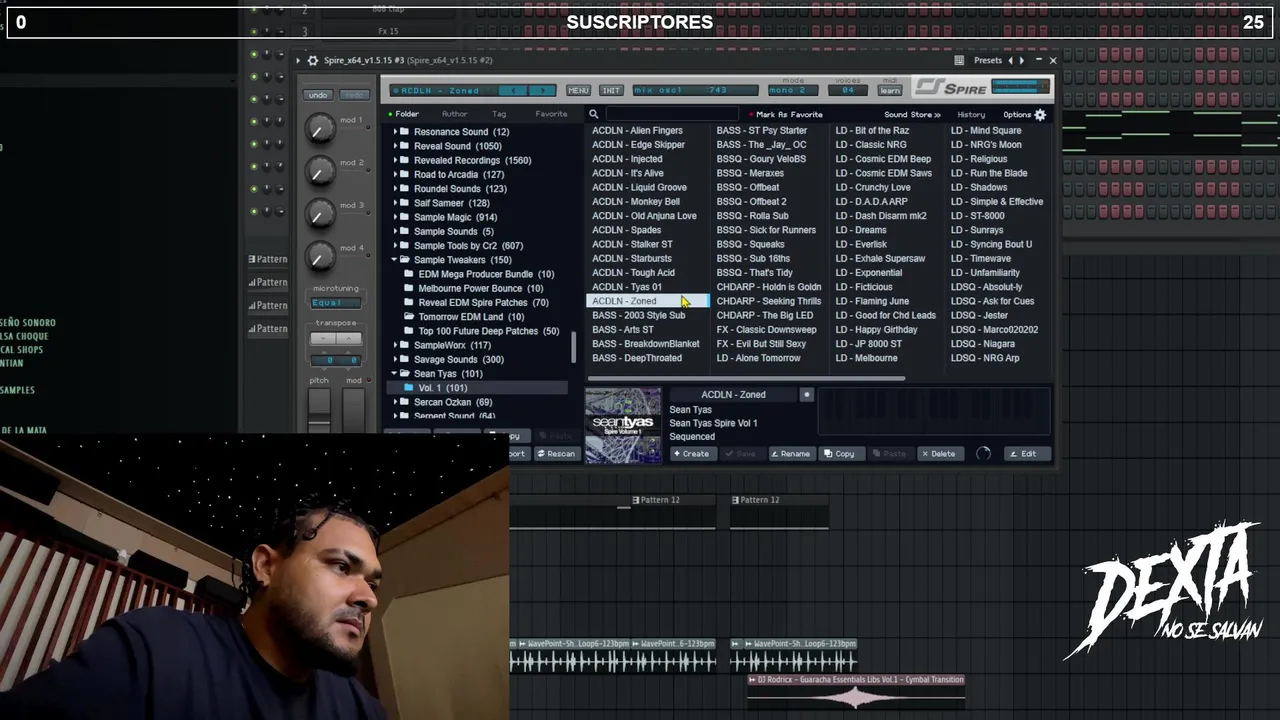
Task: Open the Spire plugin gear options in title bar
Action: [x=312, y=61]
